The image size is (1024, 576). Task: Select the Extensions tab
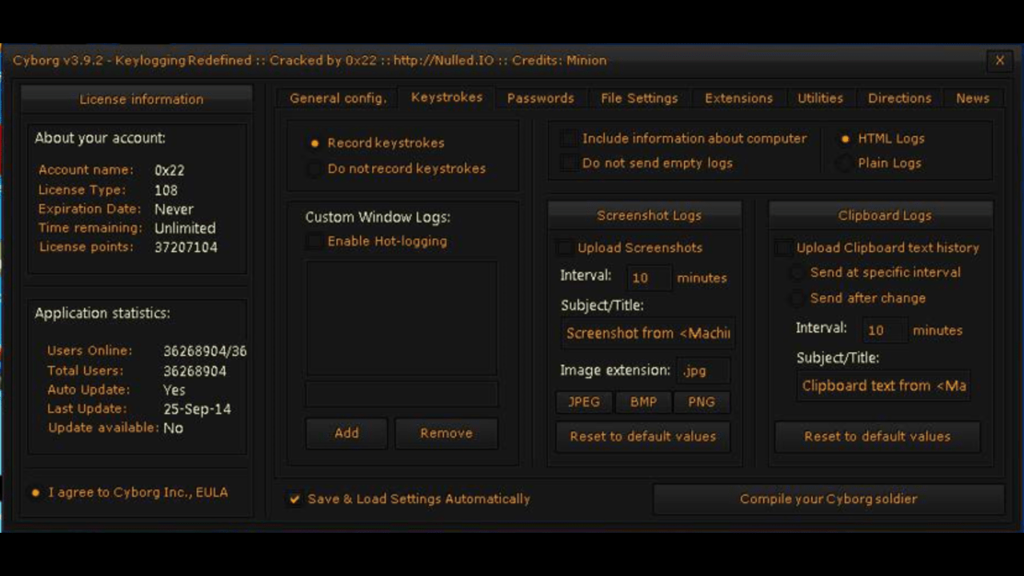pyautogui.click(x=739, y=99)
